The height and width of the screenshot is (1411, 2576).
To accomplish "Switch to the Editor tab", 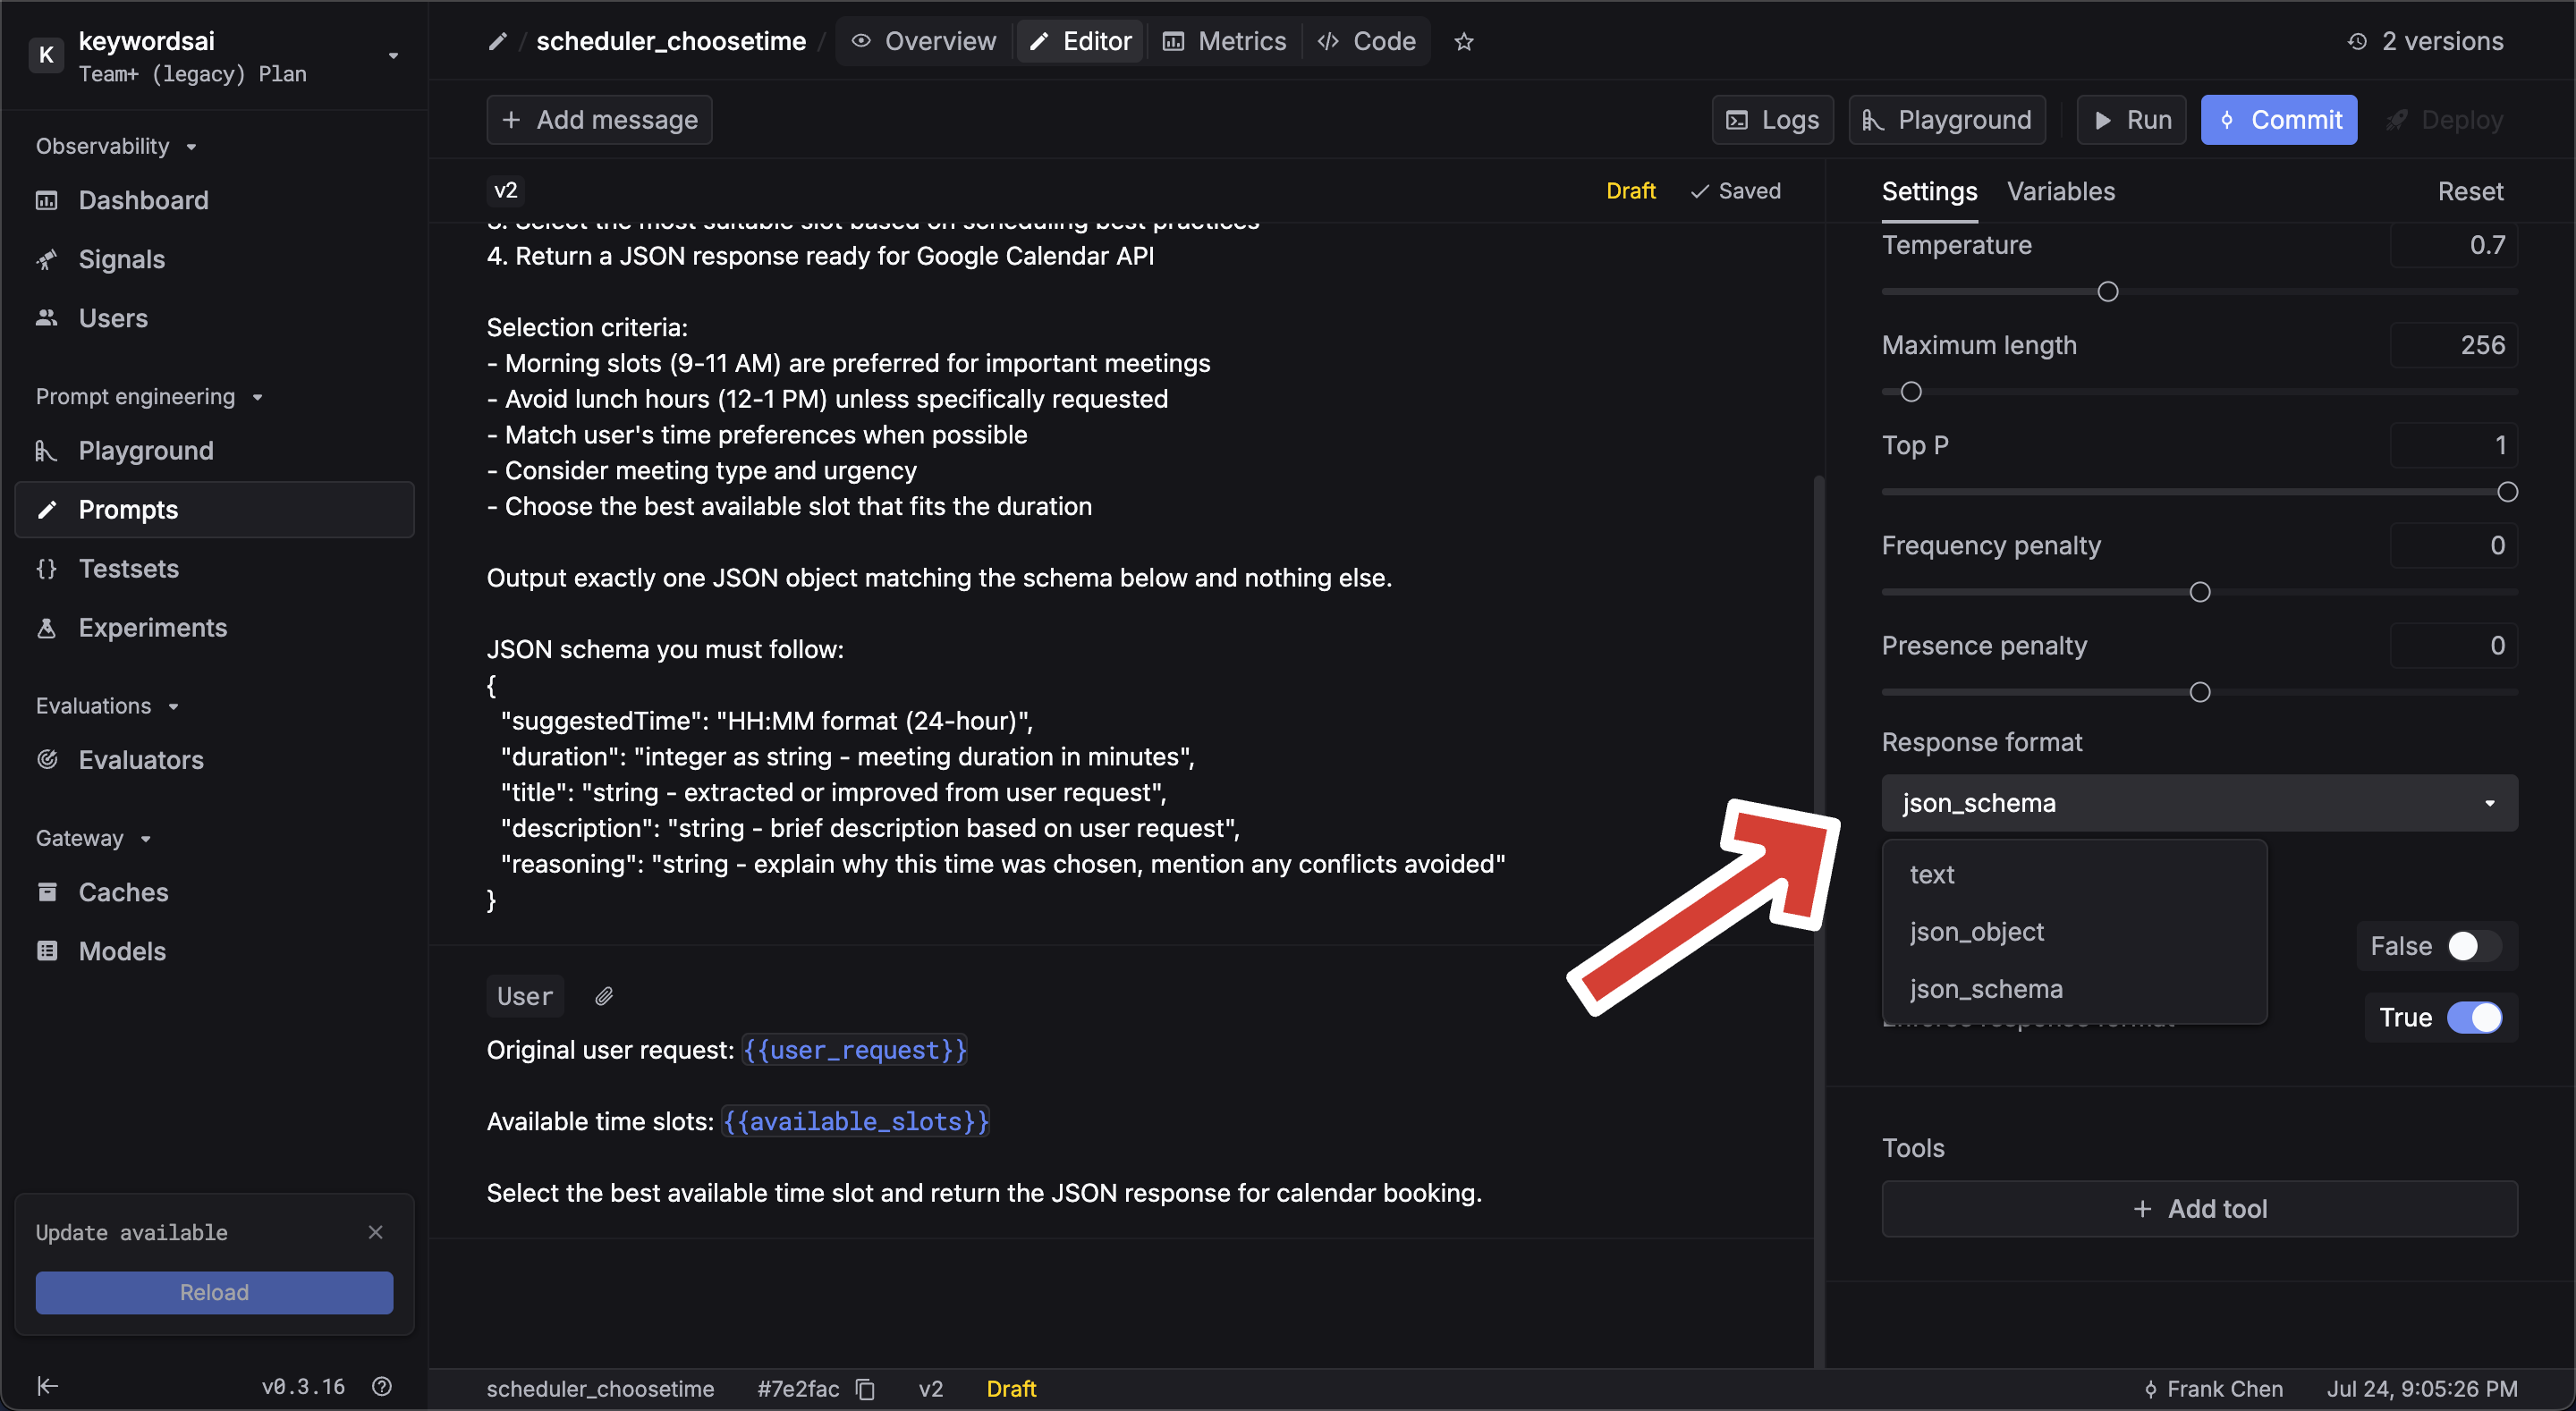I will [1081, 41].
